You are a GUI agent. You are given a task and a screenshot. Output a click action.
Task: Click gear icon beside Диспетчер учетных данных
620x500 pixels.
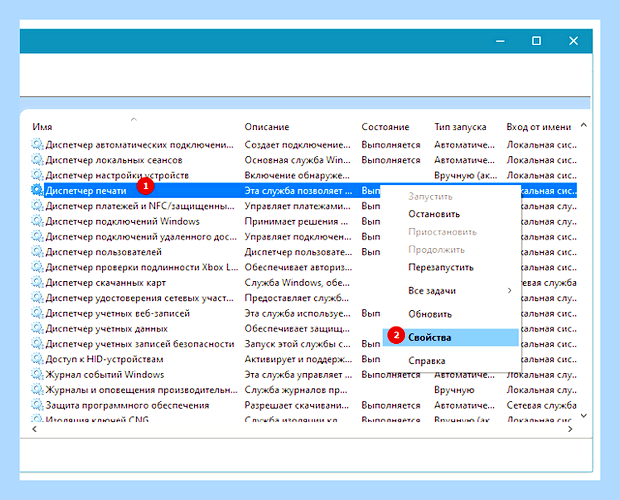coord(37,328)
